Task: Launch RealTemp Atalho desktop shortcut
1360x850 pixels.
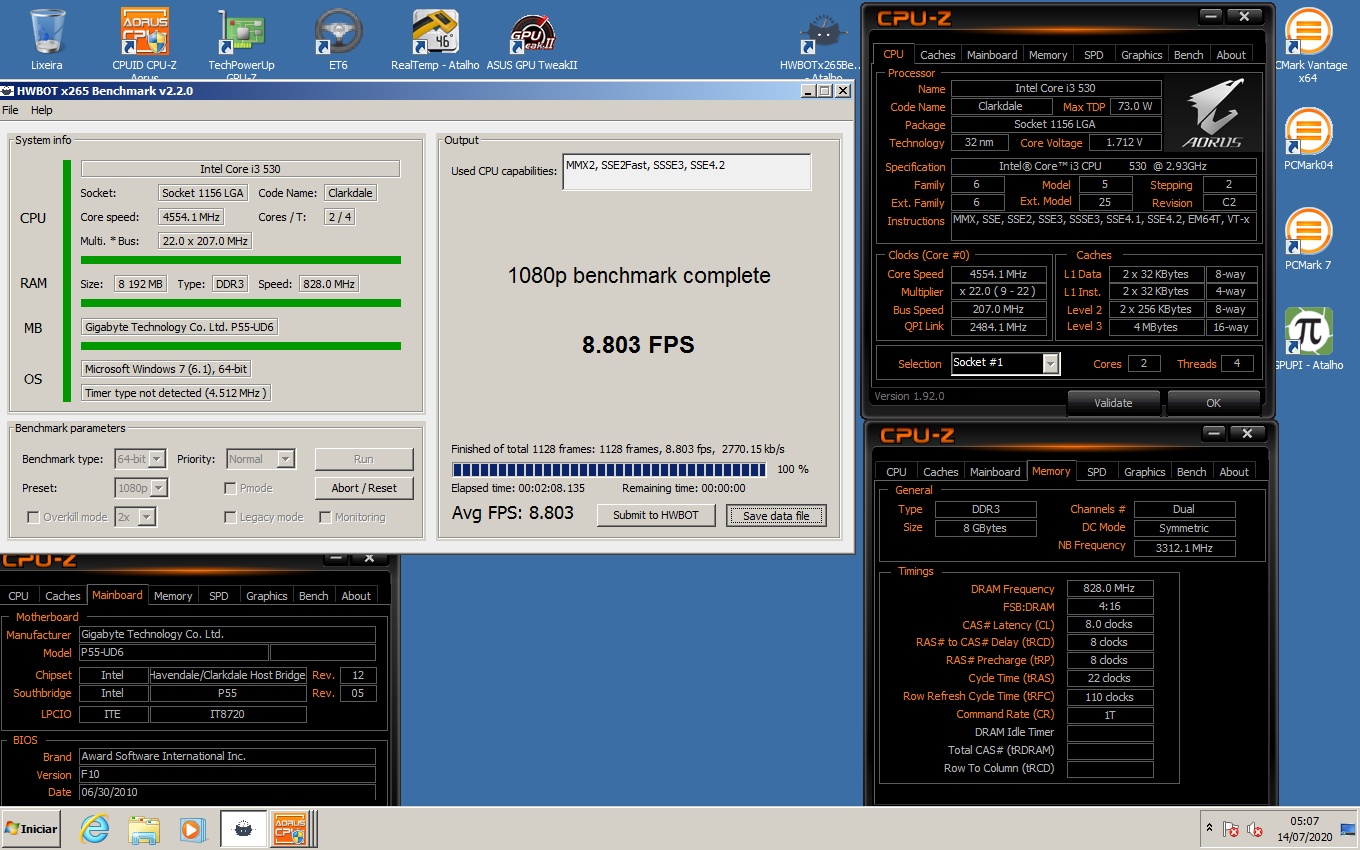Action: click(x=435, y=40)
